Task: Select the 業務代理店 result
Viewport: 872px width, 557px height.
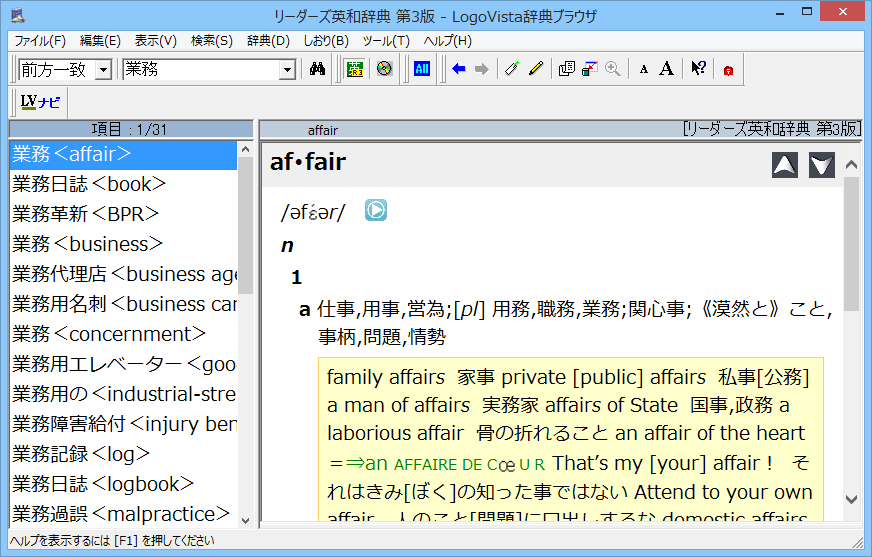Action: [123, 274]
